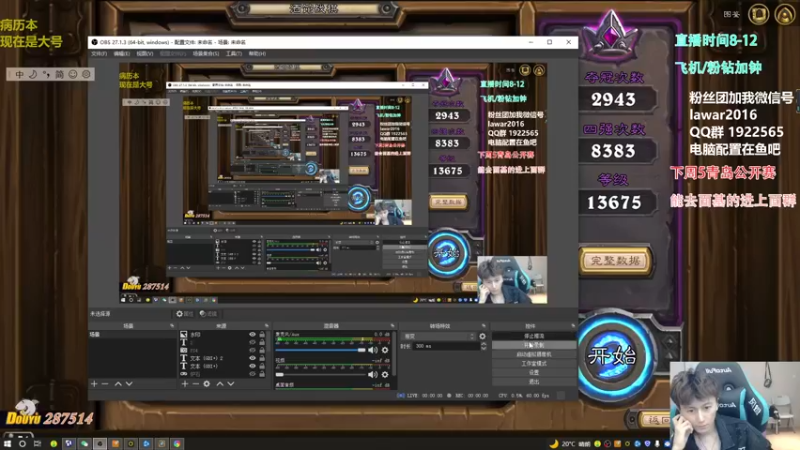The image size is (800, 450).
Task: Add a new scene with the plus icon
Action: [94, 384]
